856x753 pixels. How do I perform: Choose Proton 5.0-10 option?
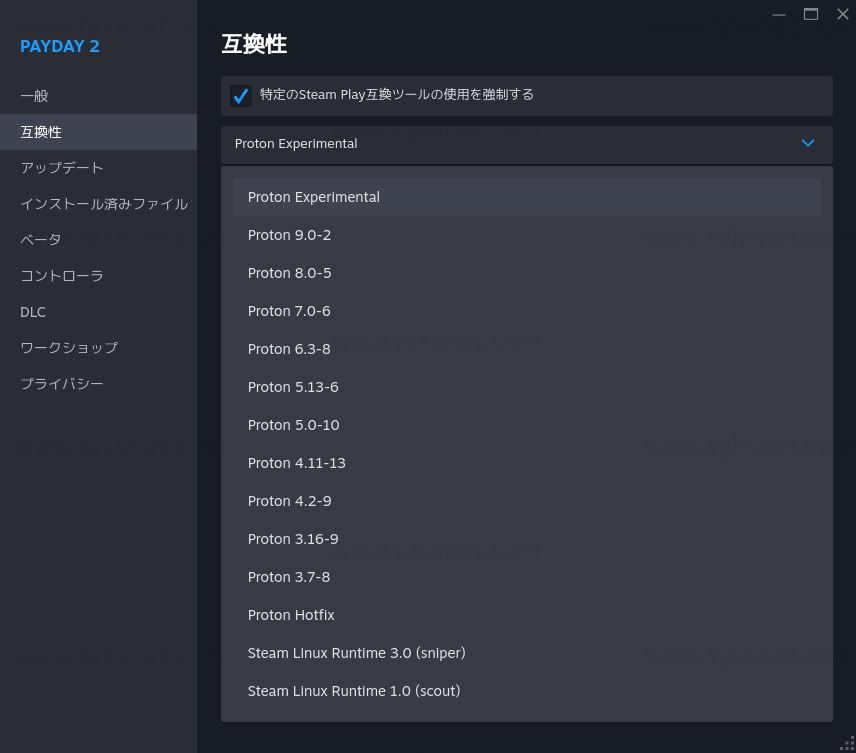pyautogui.click(x=526, y=425)
